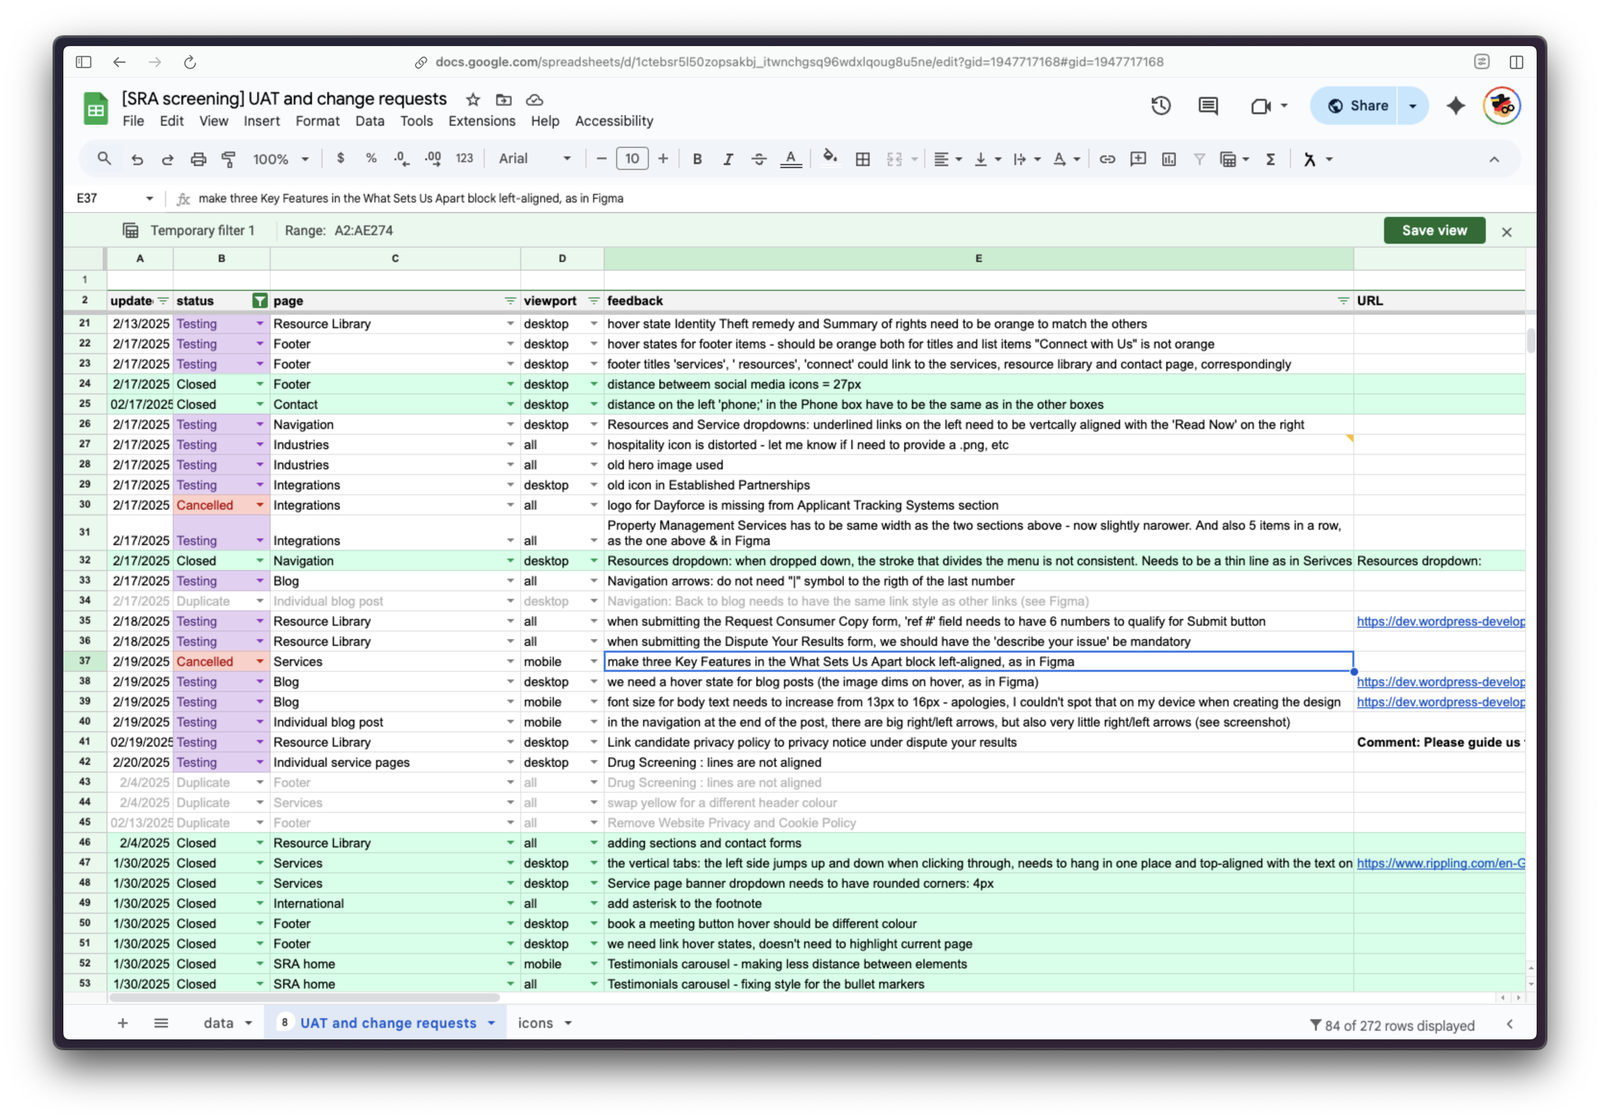Toggle bold formatting

point(697,159)
